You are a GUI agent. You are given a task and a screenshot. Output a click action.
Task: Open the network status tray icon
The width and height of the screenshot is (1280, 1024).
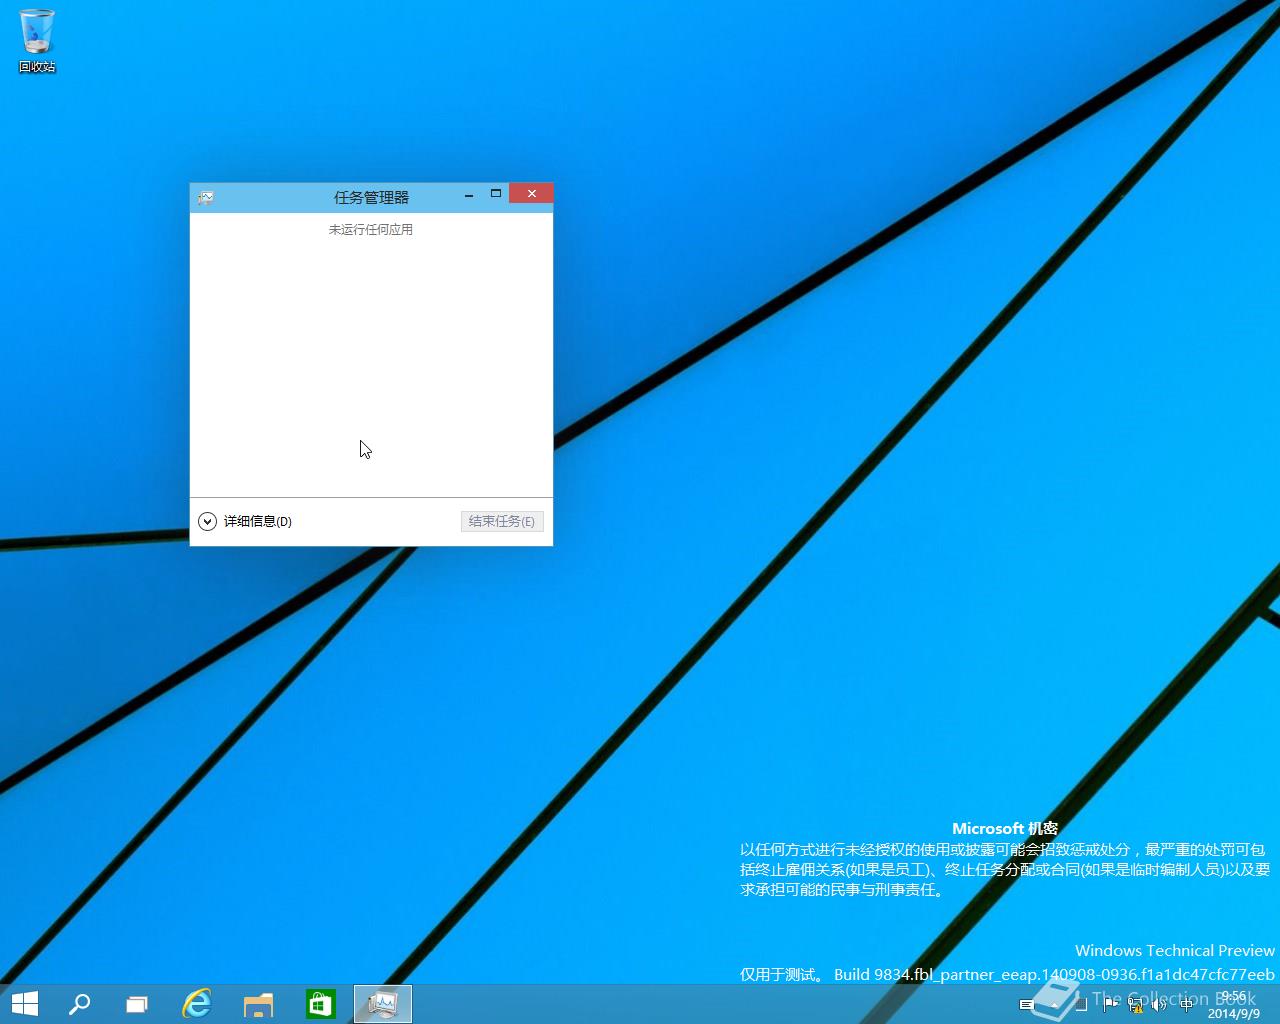(1135, 1004)
